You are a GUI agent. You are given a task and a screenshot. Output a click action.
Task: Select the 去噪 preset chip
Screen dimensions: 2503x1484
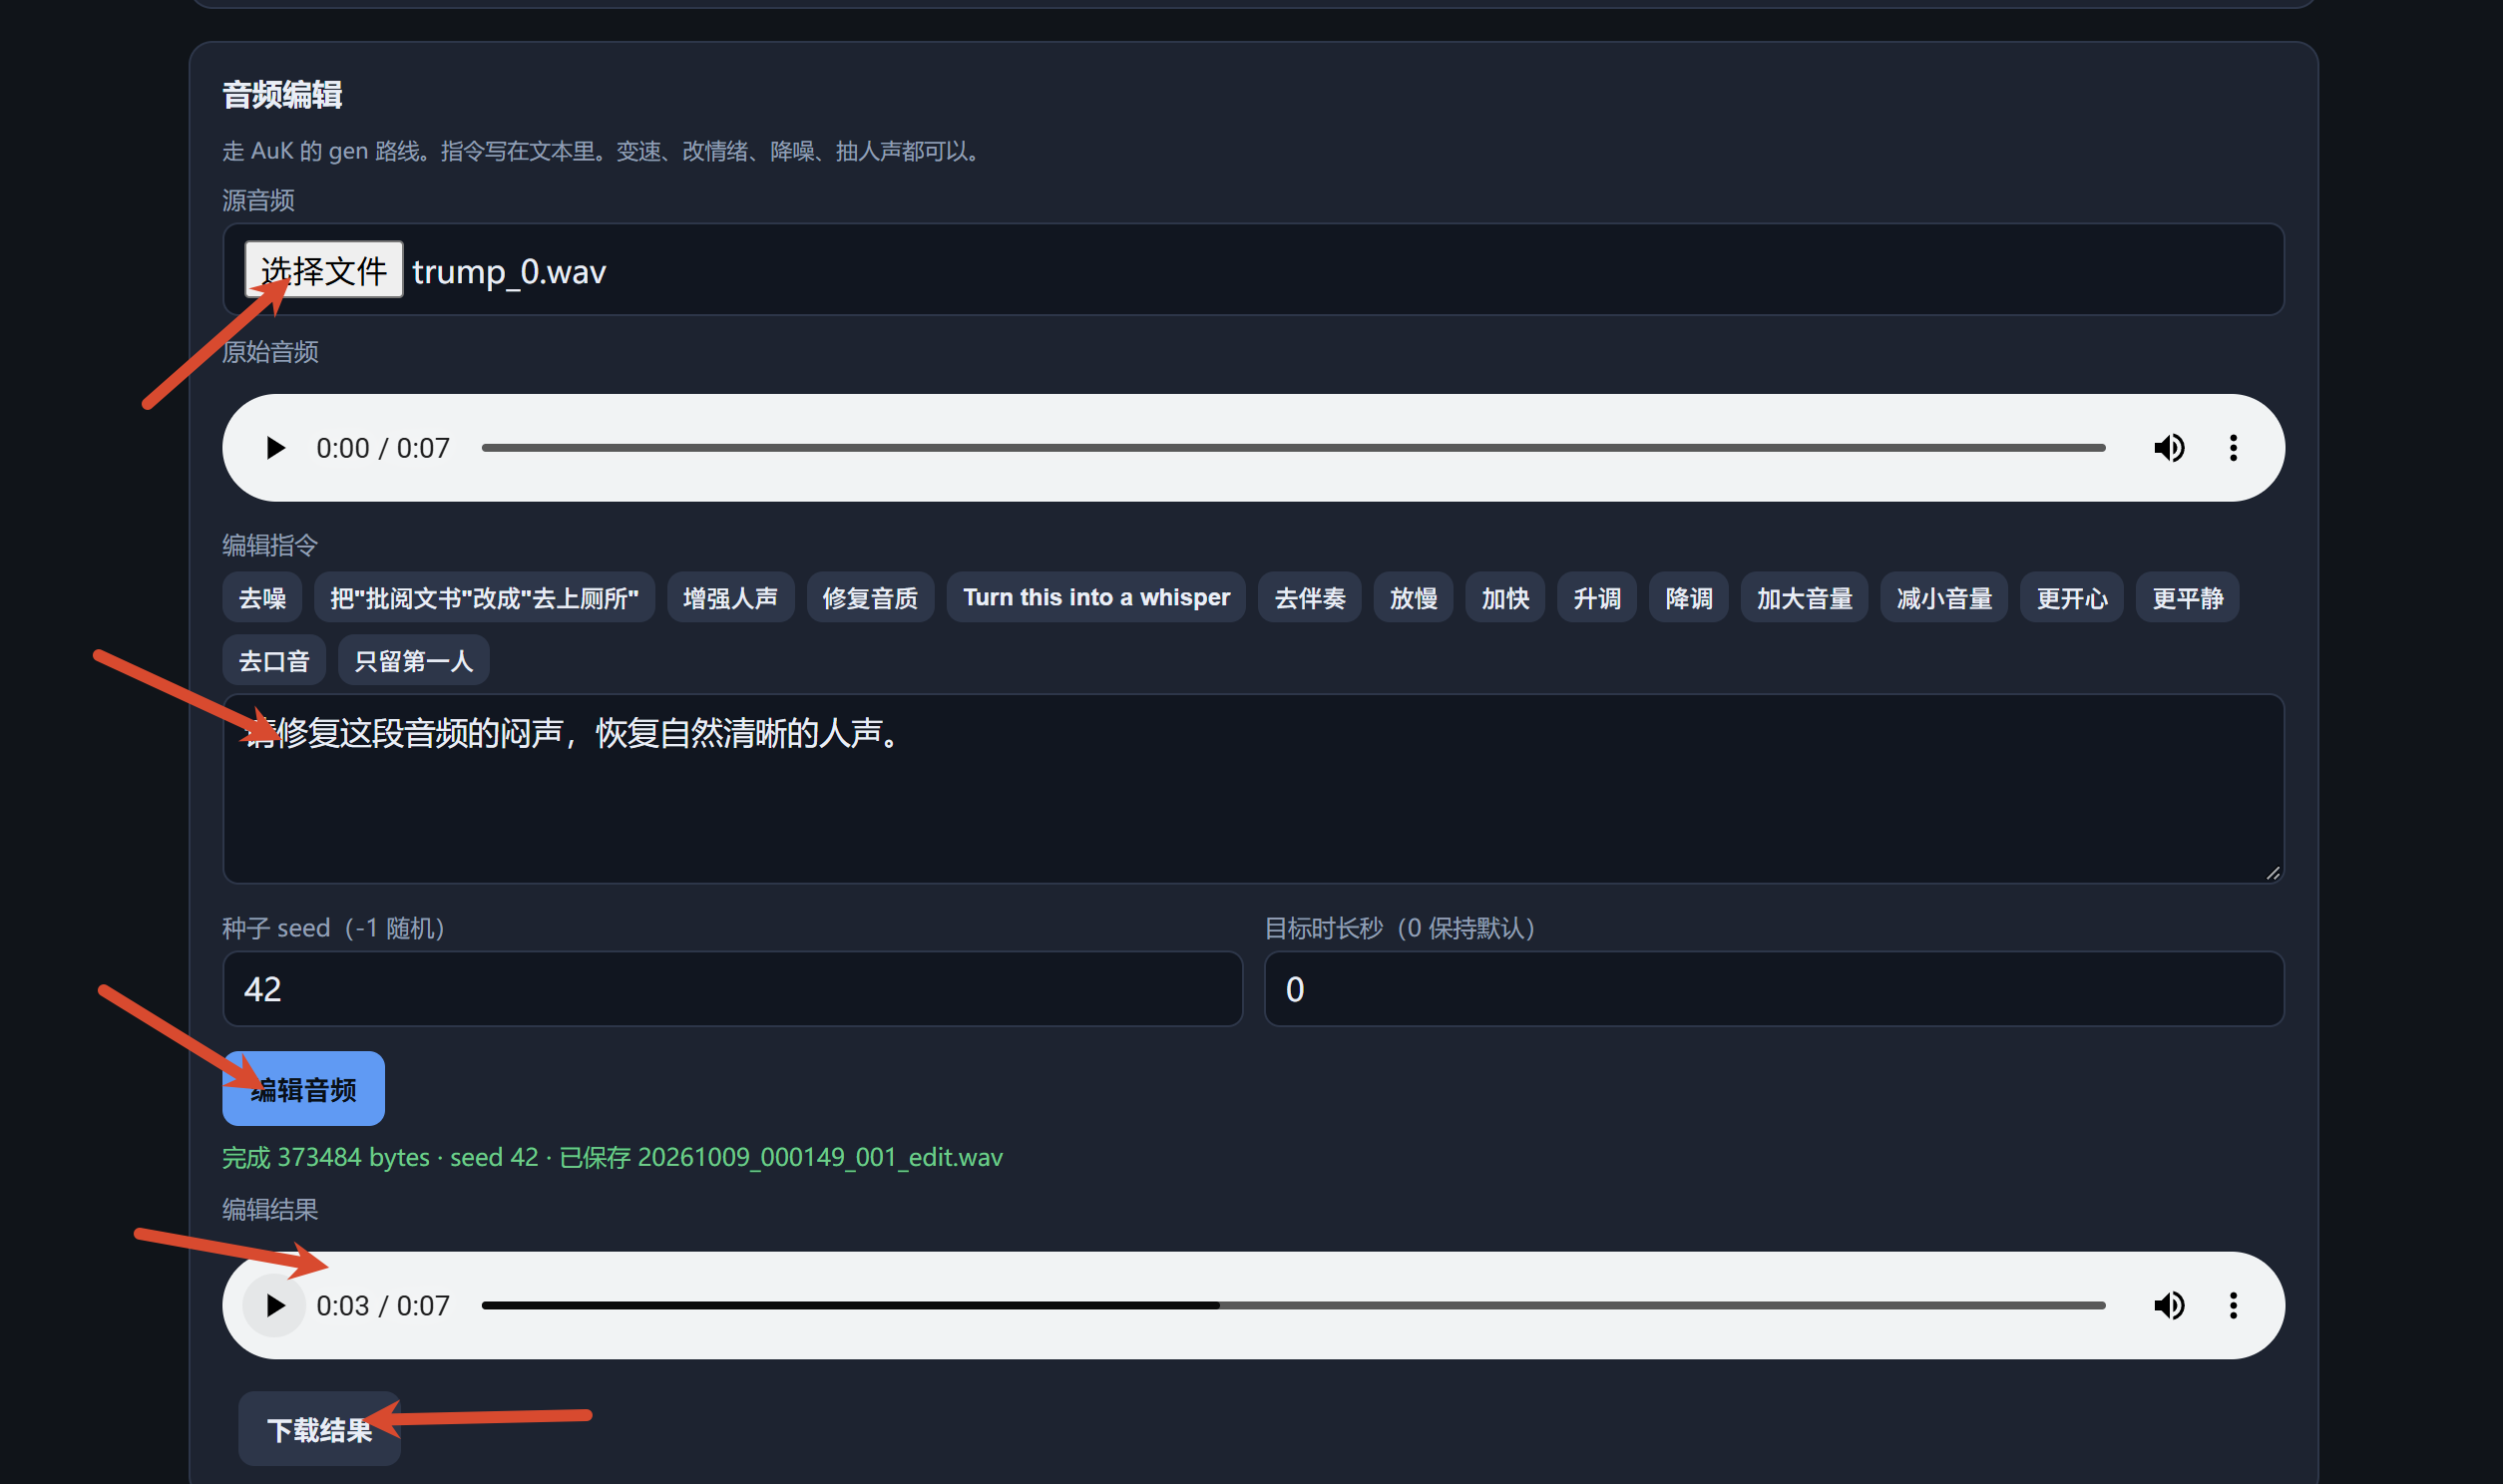tap(262, 598)
